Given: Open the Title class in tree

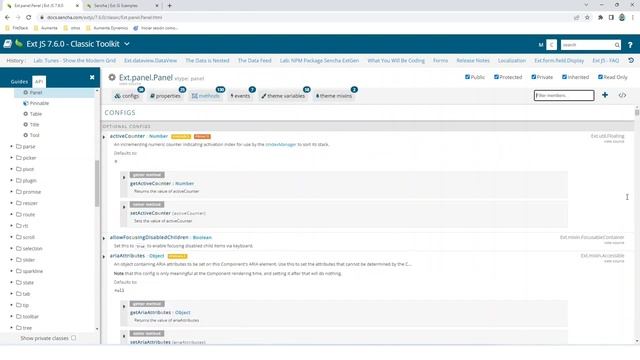Looking at the screenshot, I should [35, 124].
